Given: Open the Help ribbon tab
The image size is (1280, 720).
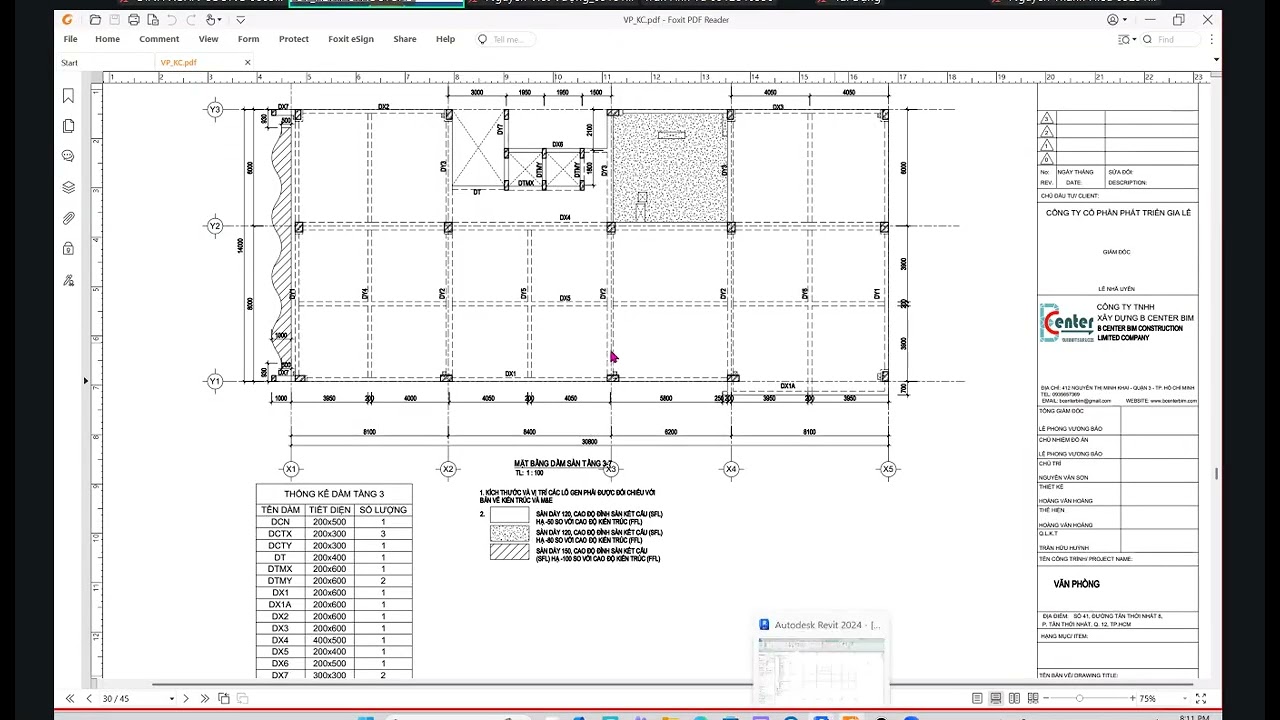Looking at the screenshot, I should (x=445, y=39).
